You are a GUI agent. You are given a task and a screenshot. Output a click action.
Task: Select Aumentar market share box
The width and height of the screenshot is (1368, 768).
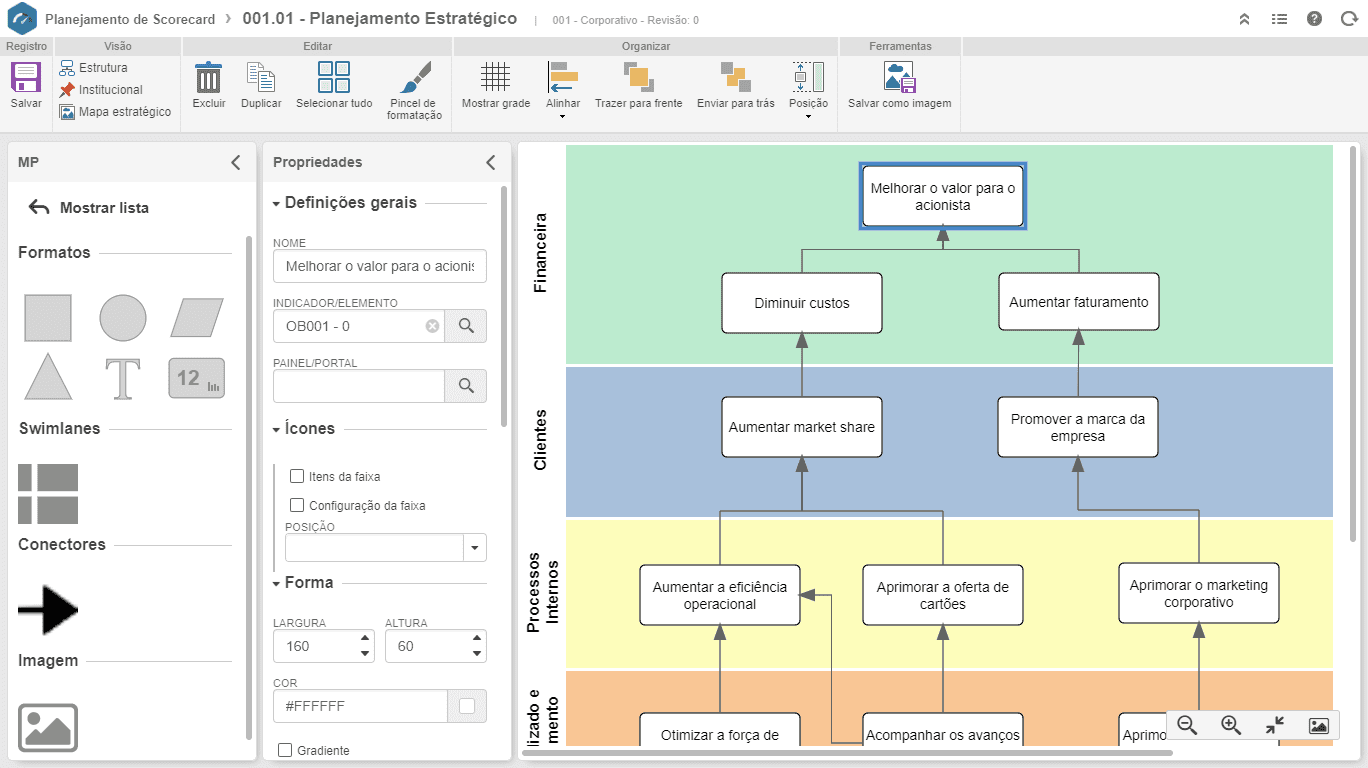click(x=802, y=427)
